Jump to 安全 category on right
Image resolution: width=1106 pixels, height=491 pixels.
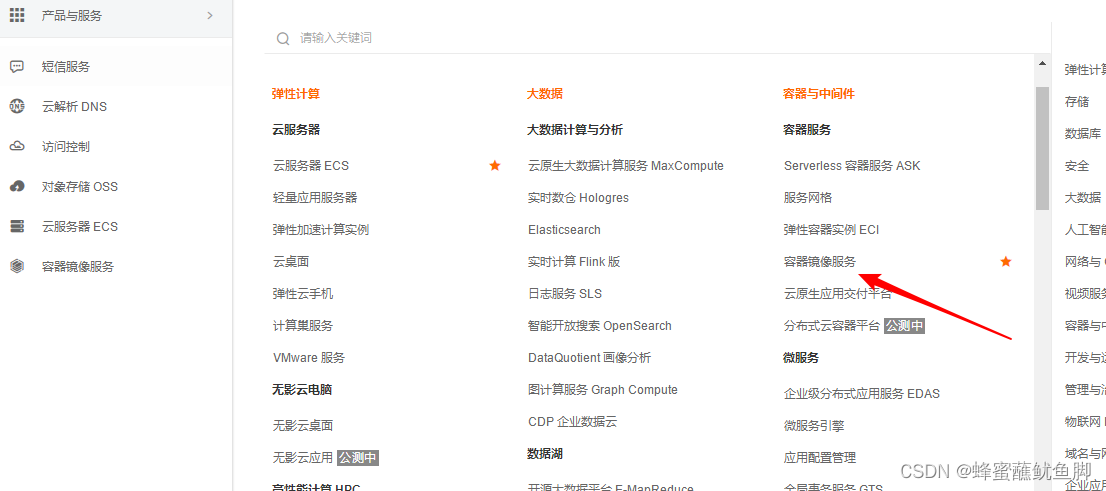pos(1076,166)
